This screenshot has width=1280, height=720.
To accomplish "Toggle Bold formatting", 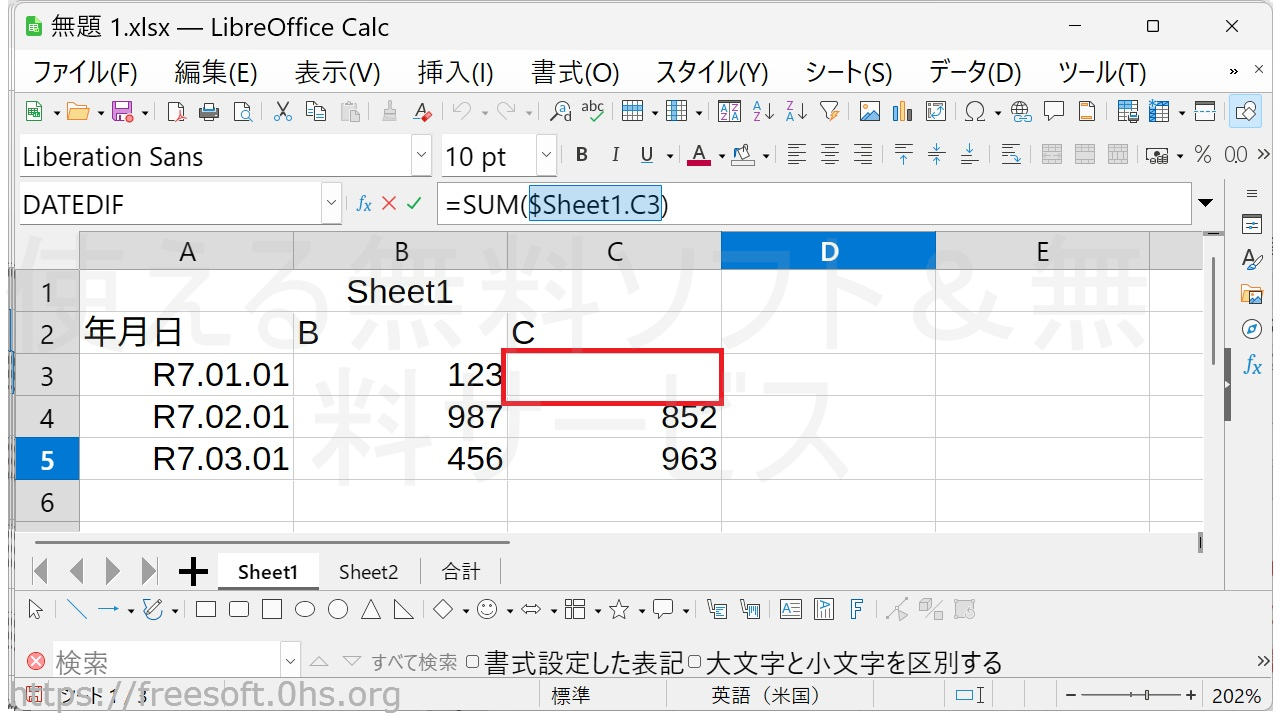I will pyautogui.click(x=582, y=155).
